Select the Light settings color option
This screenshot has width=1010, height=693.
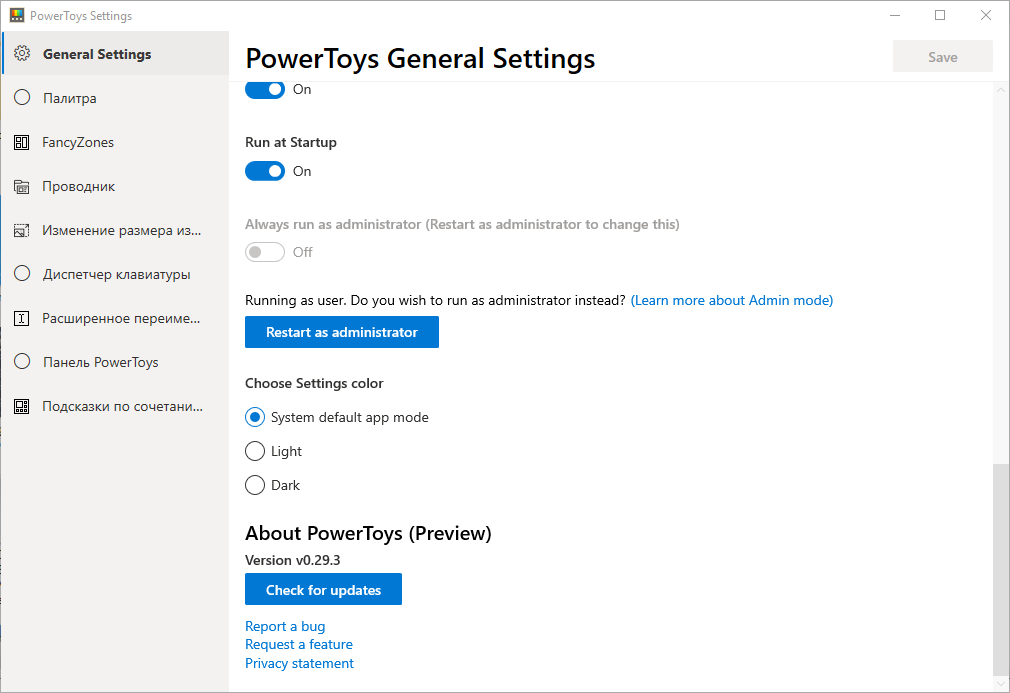255,451
